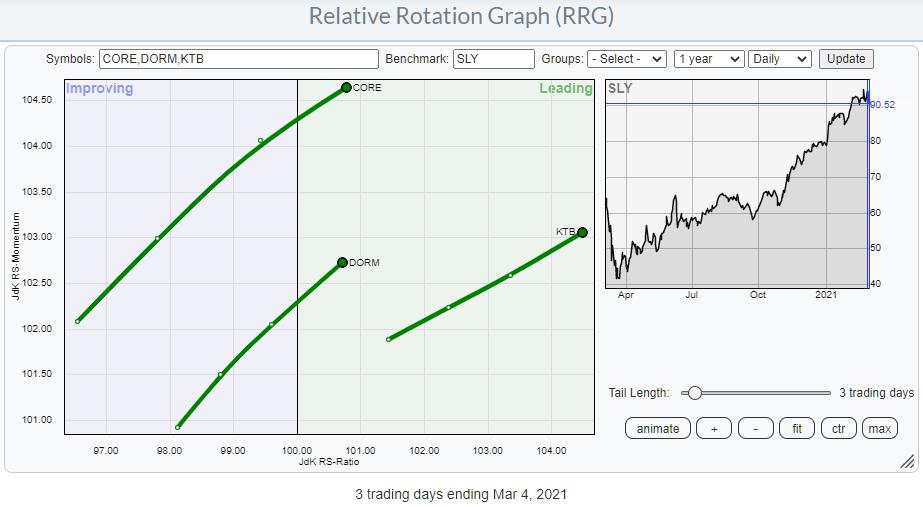This screenshot has height=507, width=923.
Task: Zoom in with the plus button
Action: [713, 429]
